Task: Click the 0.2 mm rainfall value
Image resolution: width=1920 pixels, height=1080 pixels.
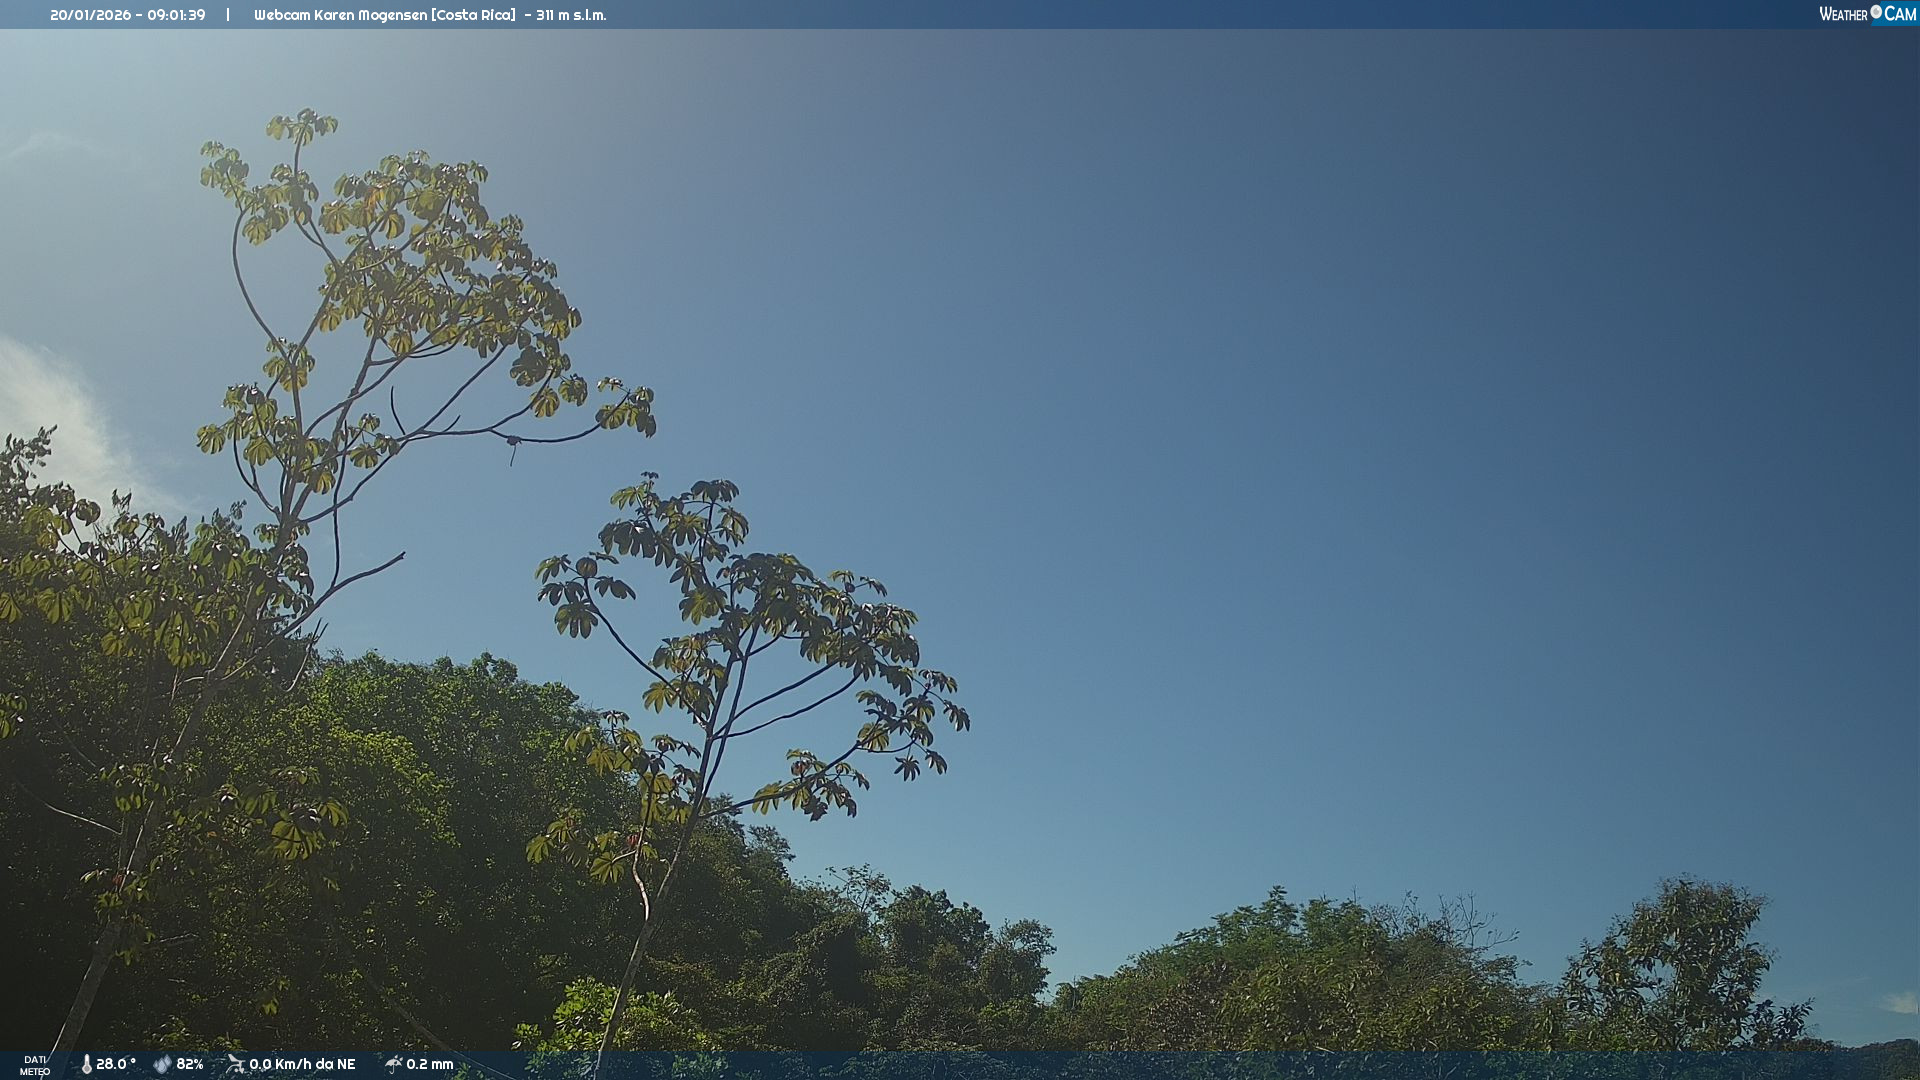Action: 430,1064
